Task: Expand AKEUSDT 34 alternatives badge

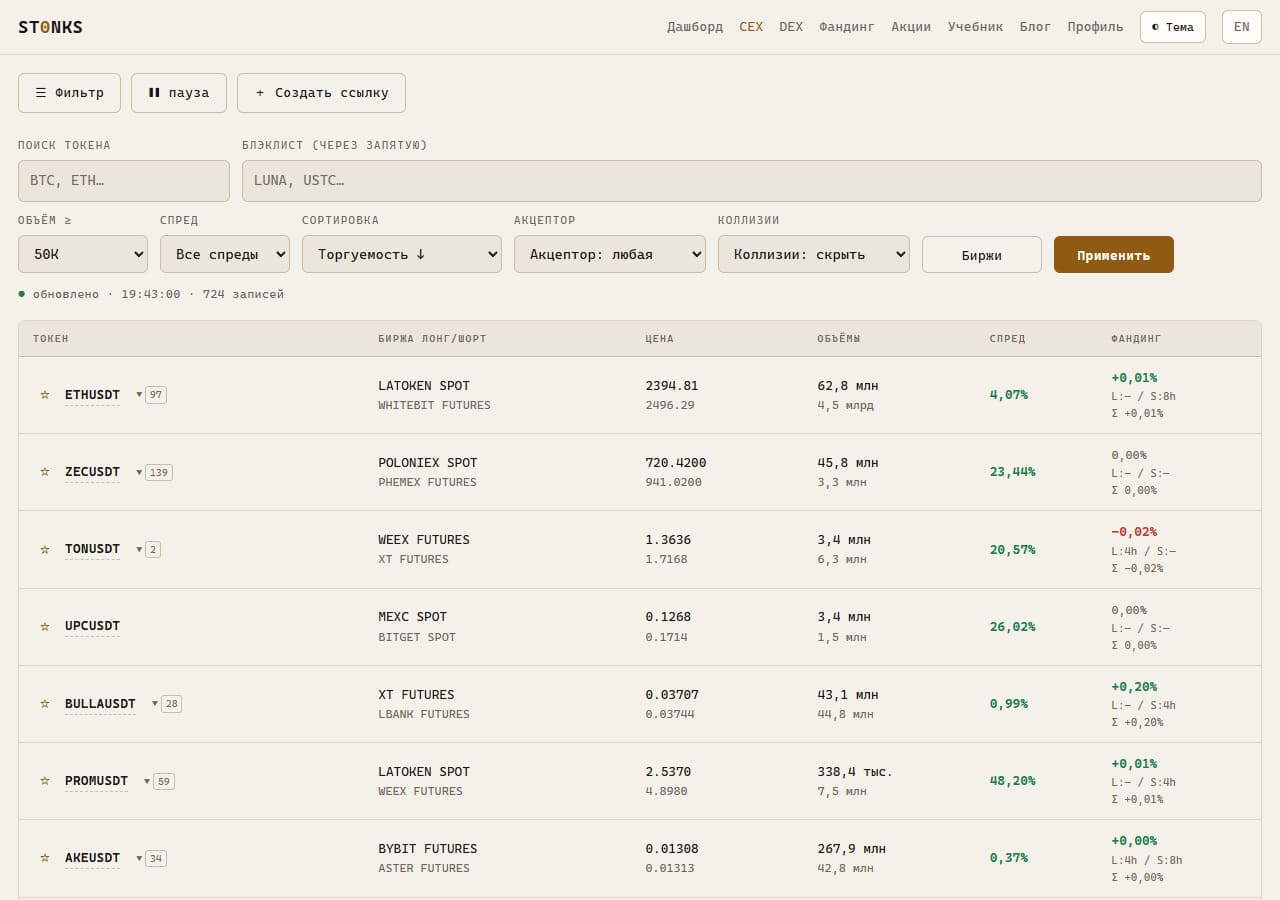Action: 151,858
